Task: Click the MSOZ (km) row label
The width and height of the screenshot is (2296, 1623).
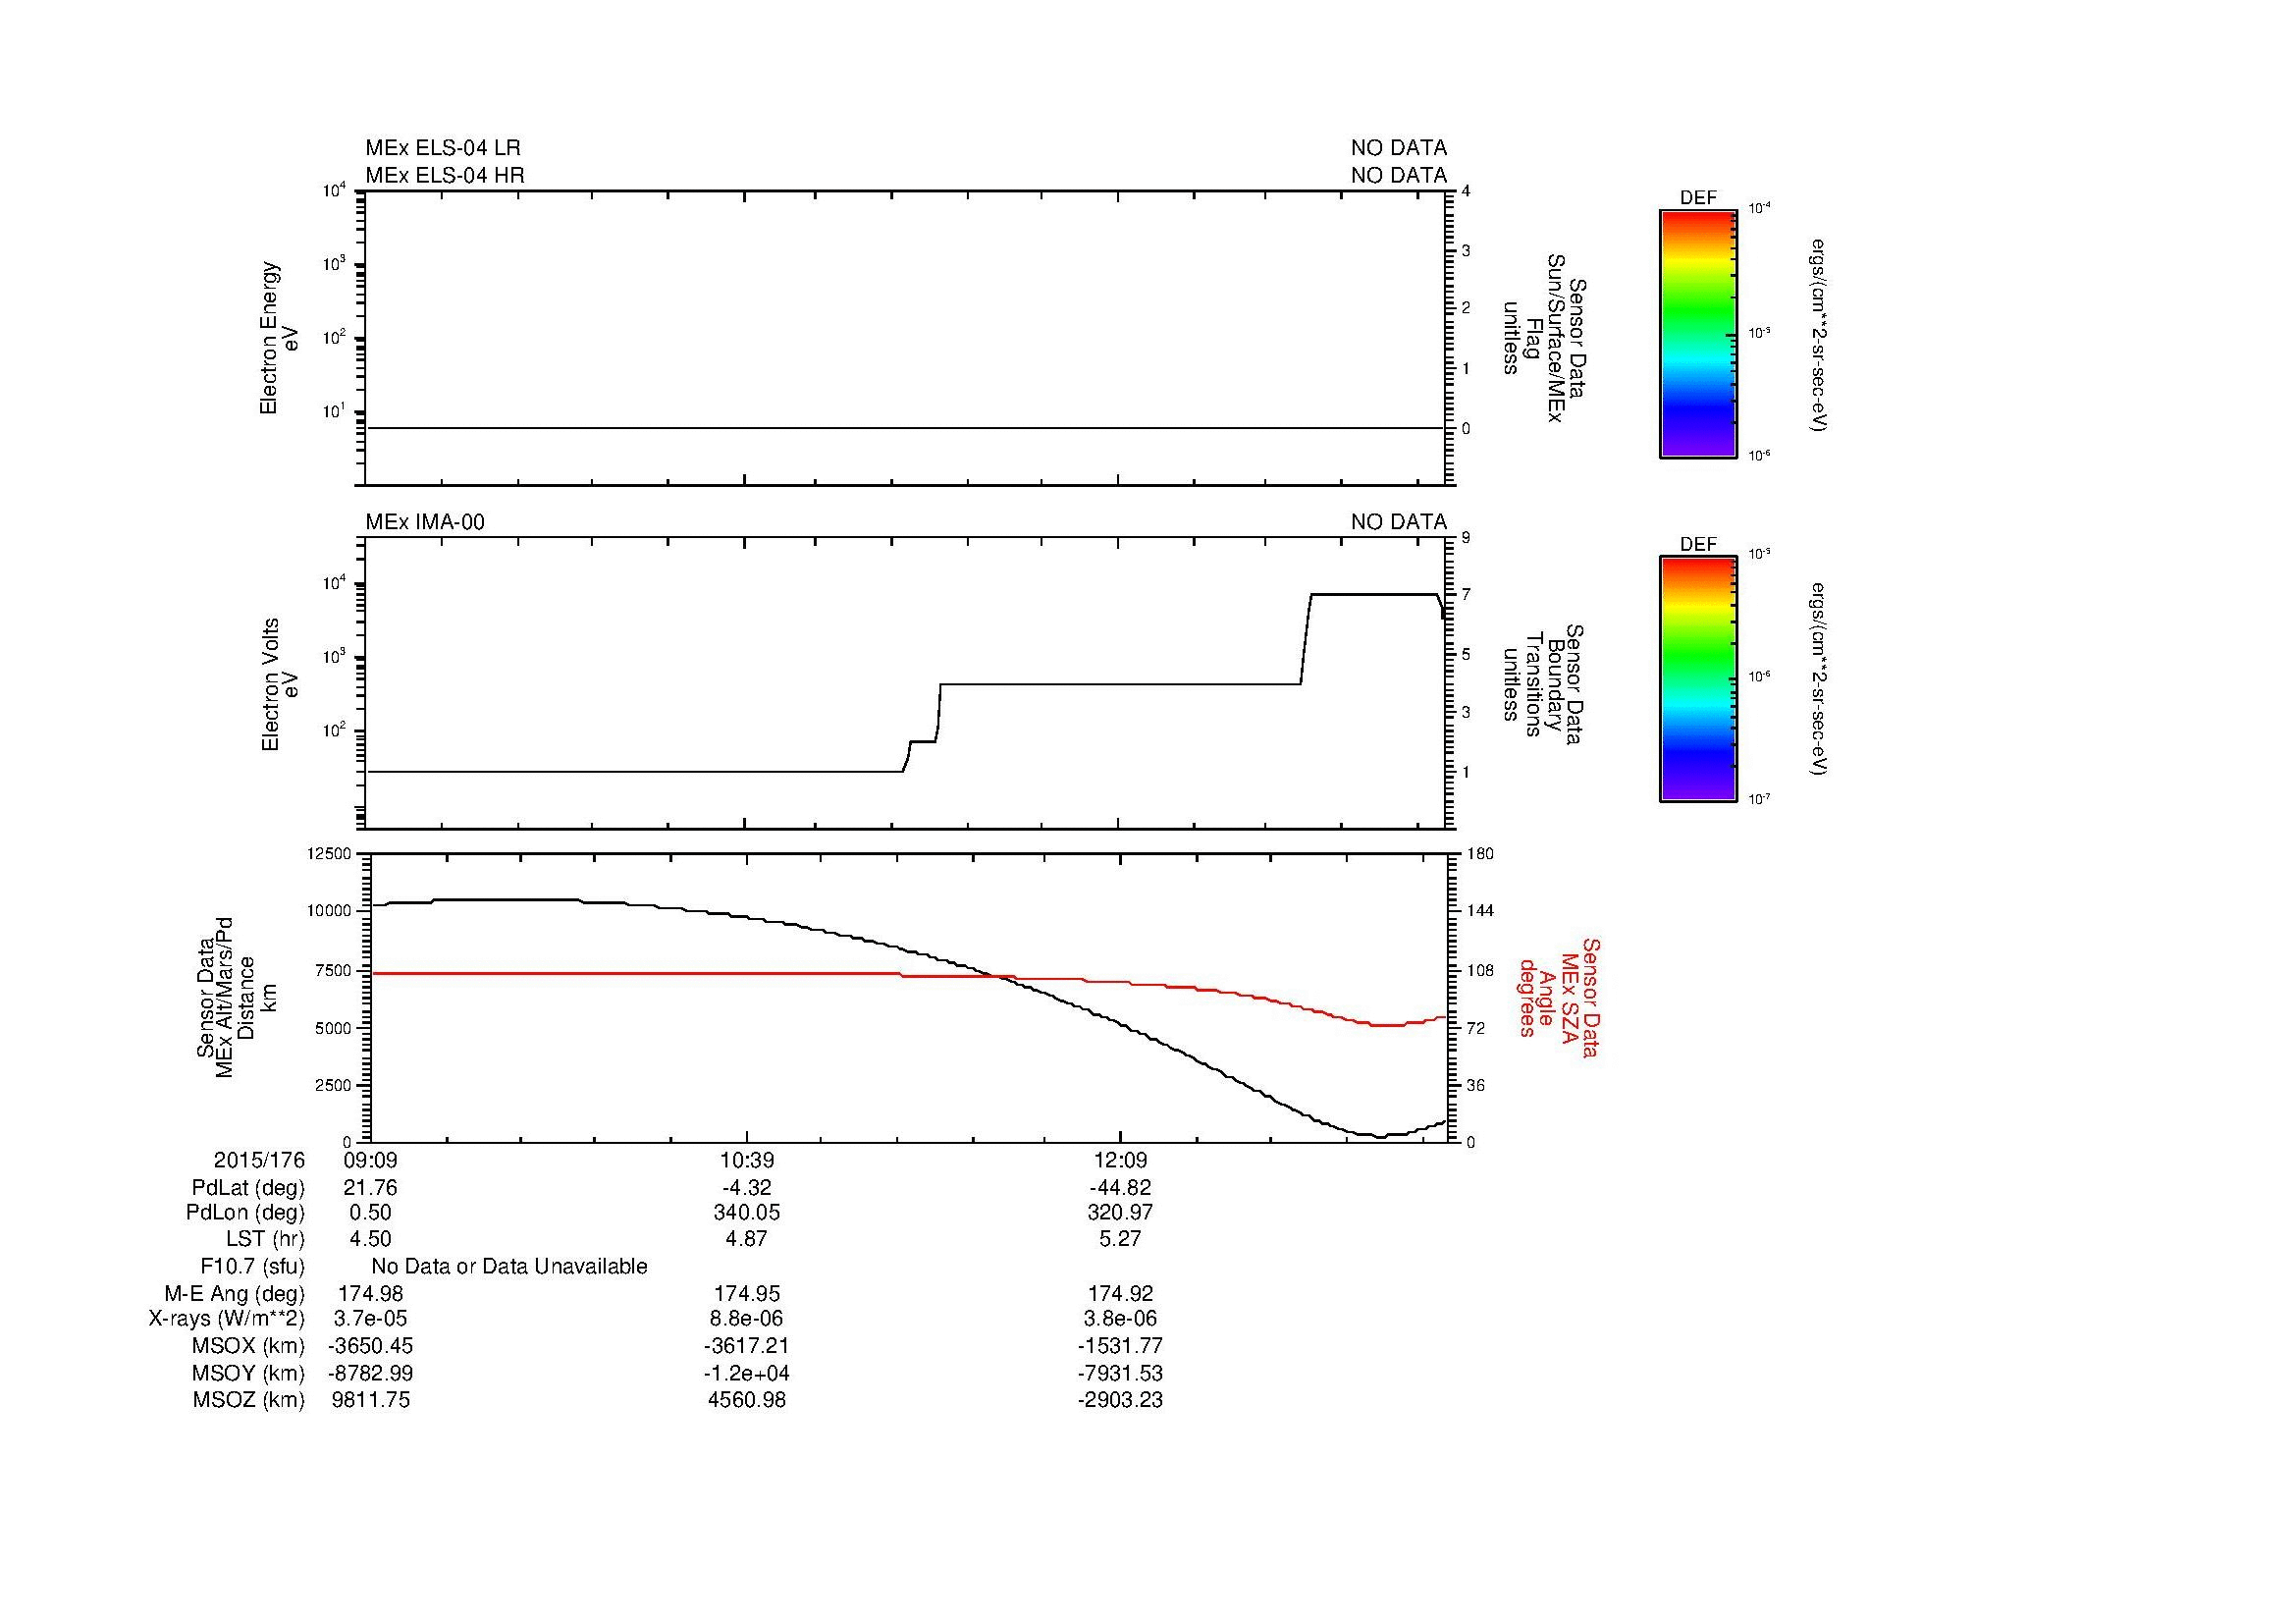Action: (248, 1400)
